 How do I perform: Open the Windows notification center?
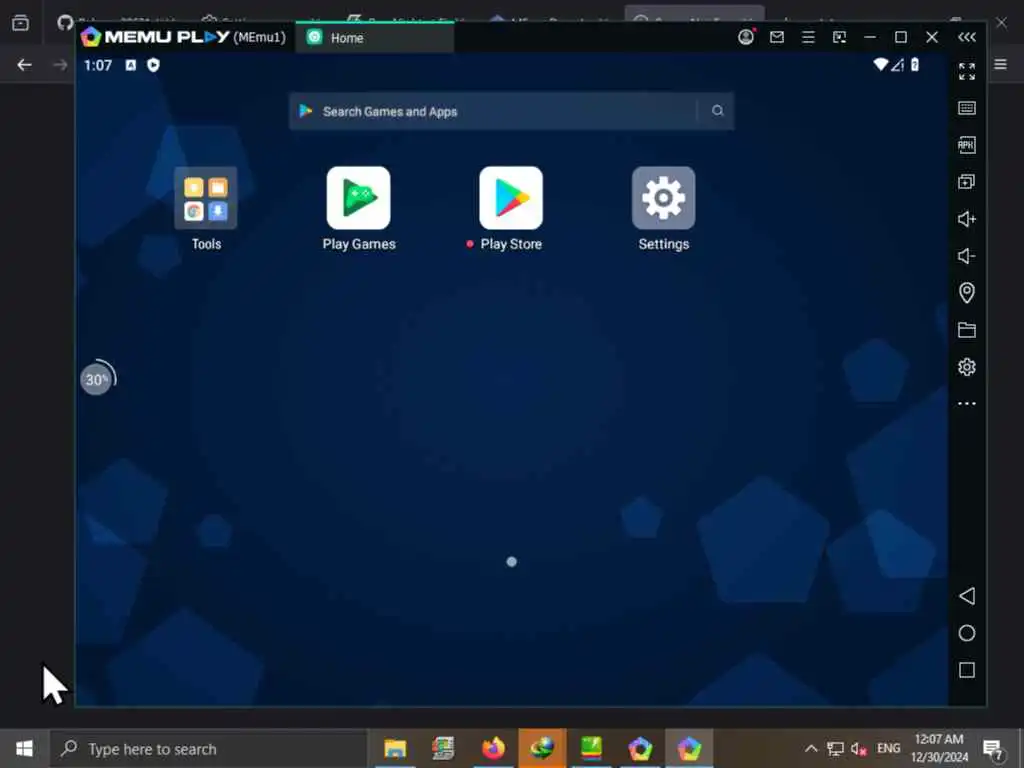click(993, 748)
